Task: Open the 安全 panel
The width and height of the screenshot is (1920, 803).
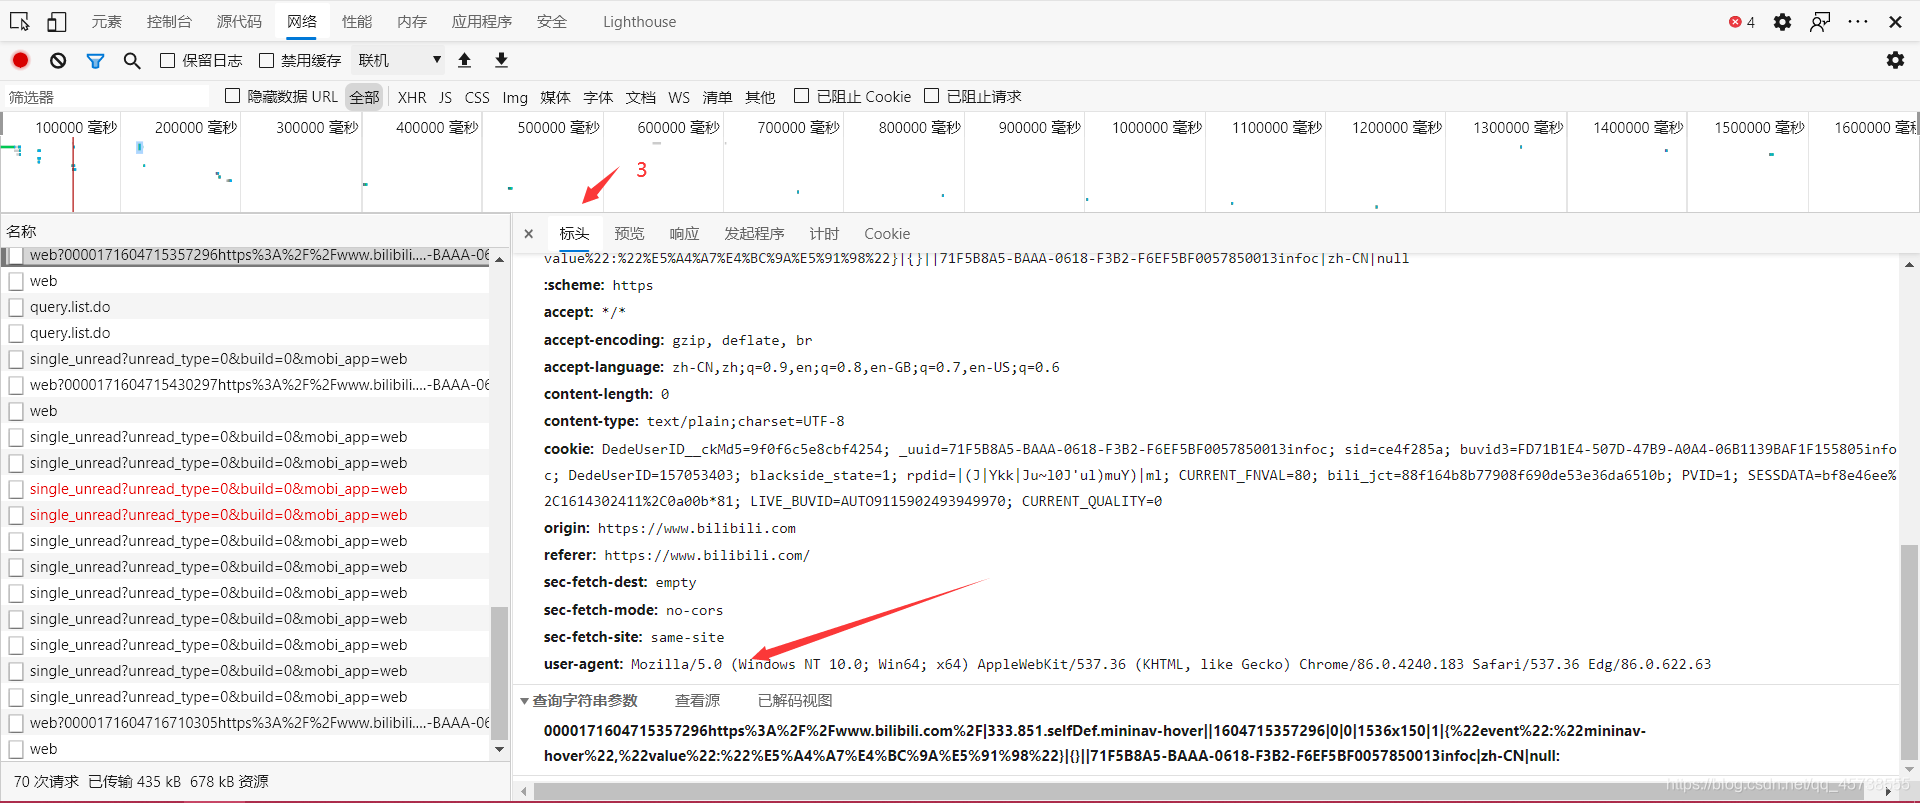Action: pos(552,21)
